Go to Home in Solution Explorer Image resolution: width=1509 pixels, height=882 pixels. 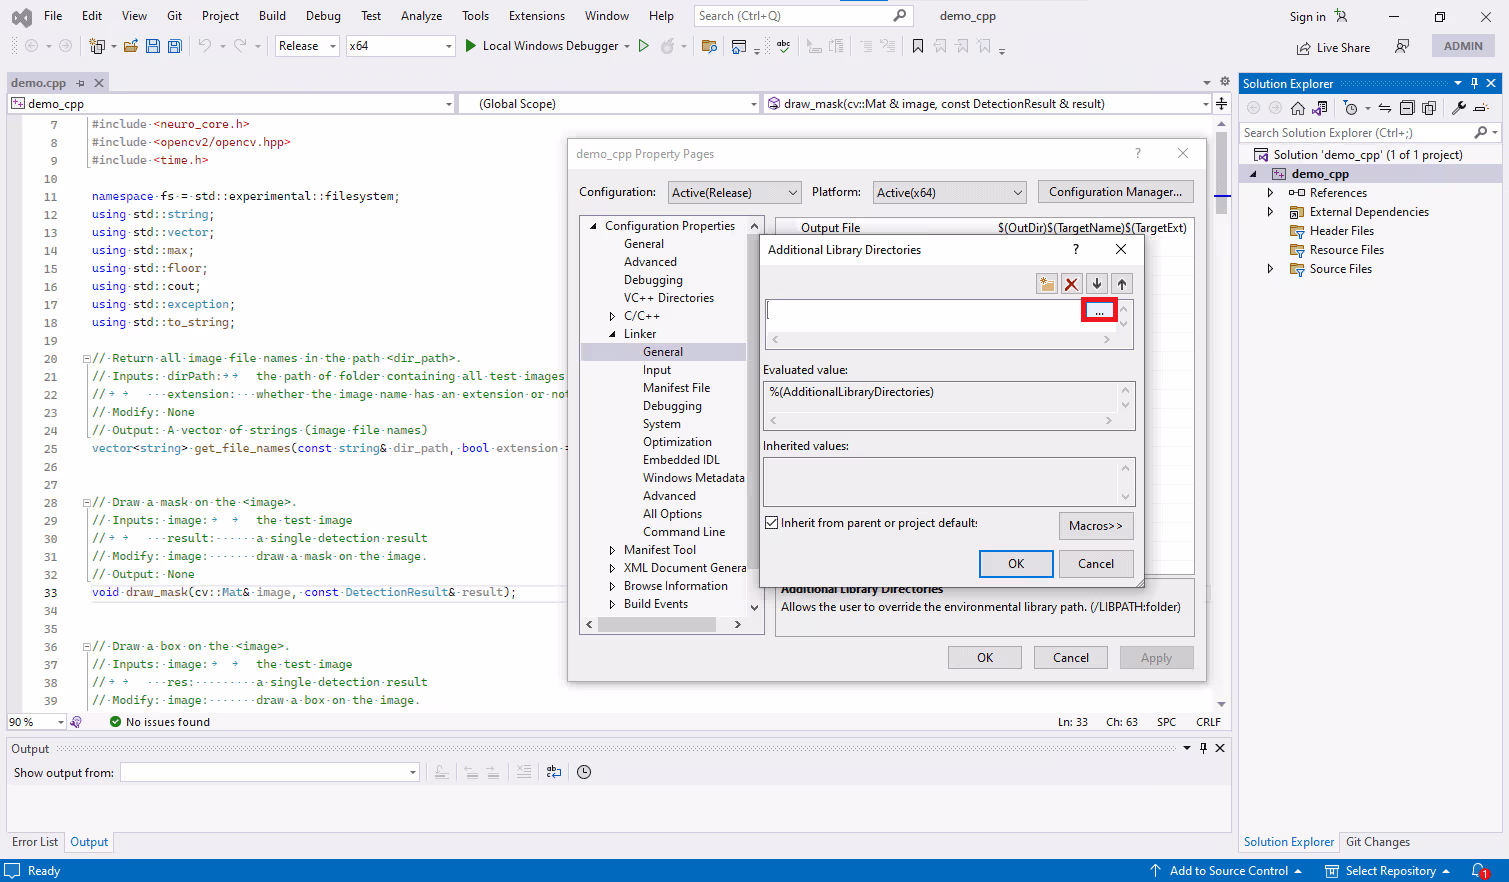(x=1298, y=108)
